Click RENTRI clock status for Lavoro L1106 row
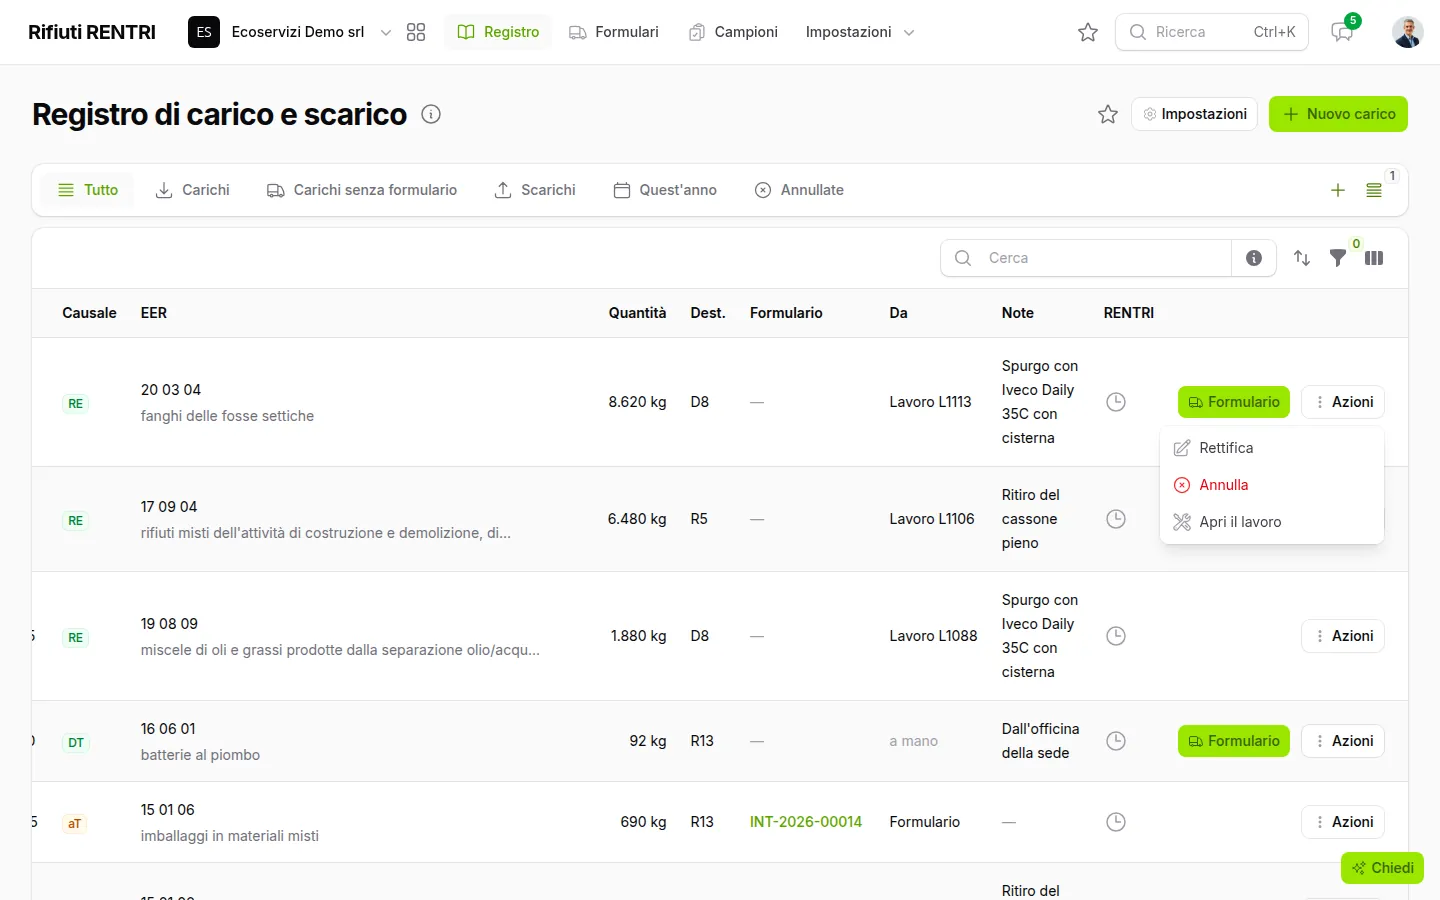This screenshot has width=1440, height=900. click(x=1116, y=519)
